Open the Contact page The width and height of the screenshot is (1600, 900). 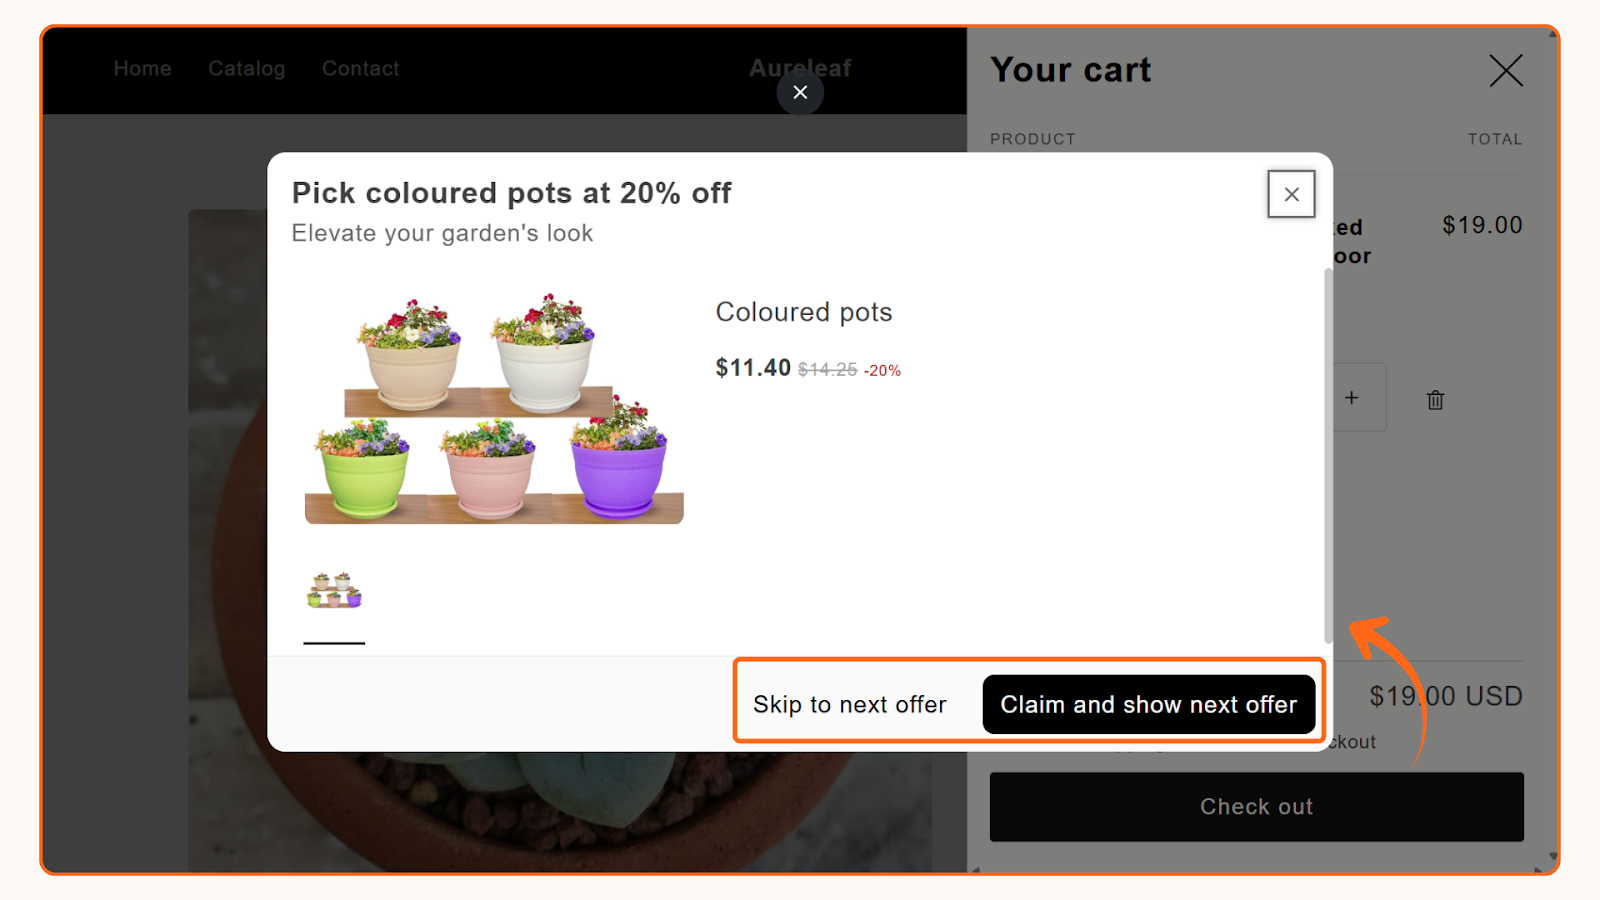pos(360,68)
